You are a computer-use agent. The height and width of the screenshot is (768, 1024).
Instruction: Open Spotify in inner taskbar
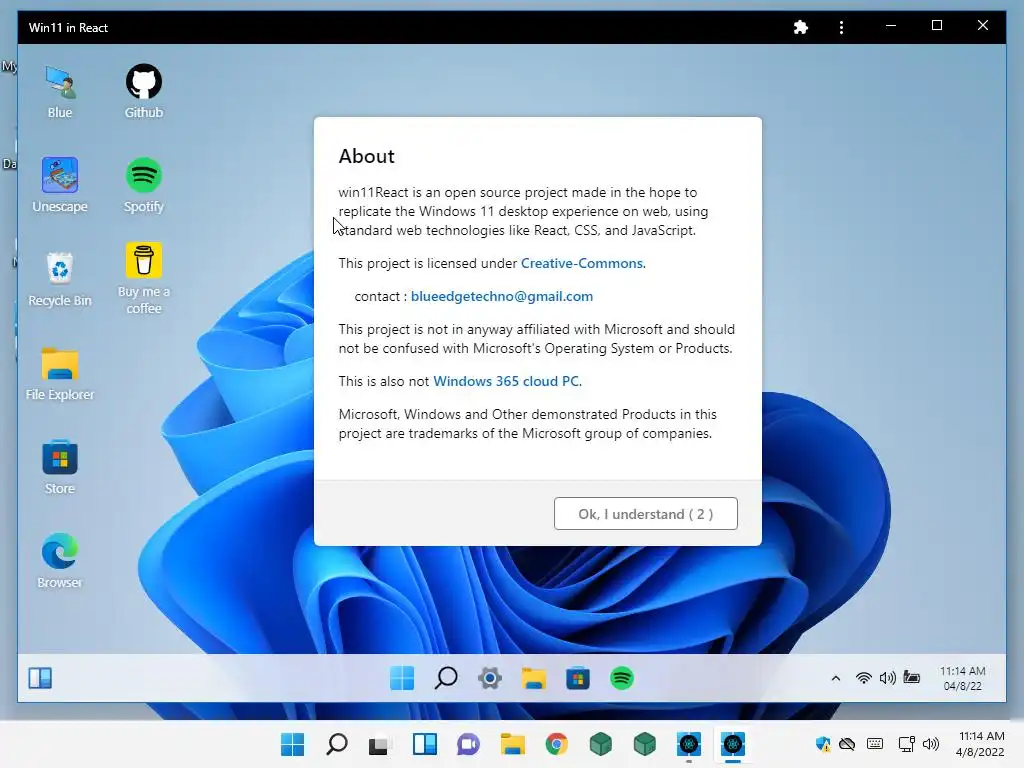622,678
